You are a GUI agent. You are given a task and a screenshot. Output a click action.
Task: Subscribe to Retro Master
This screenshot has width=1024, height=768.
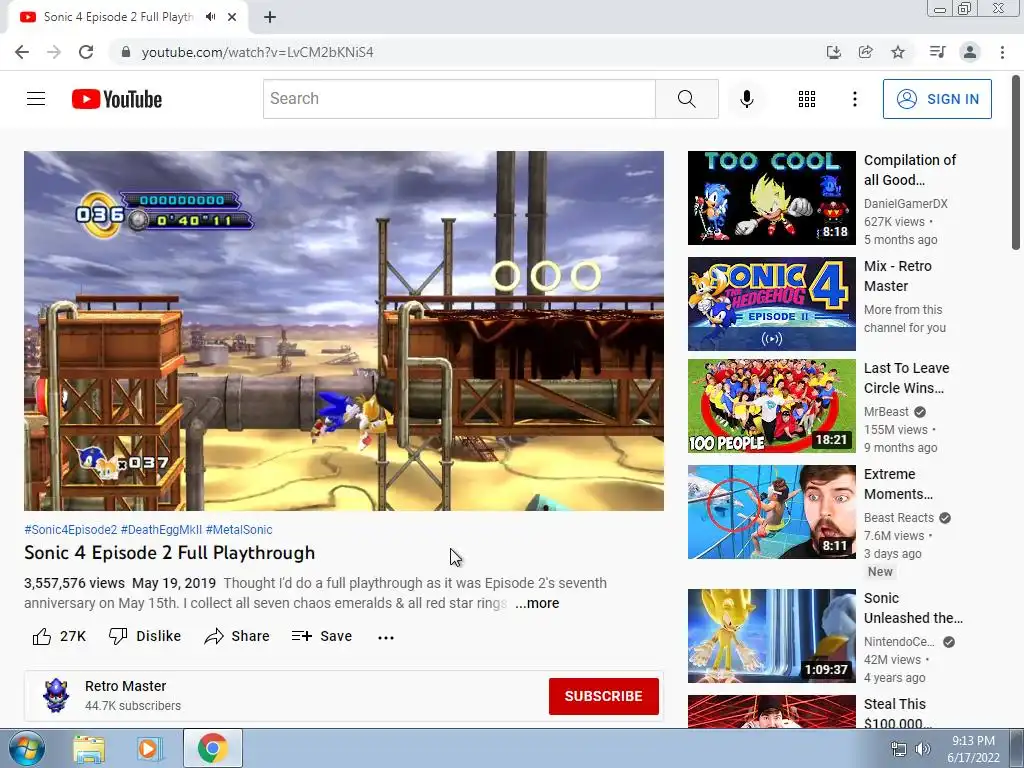(603, 696)
